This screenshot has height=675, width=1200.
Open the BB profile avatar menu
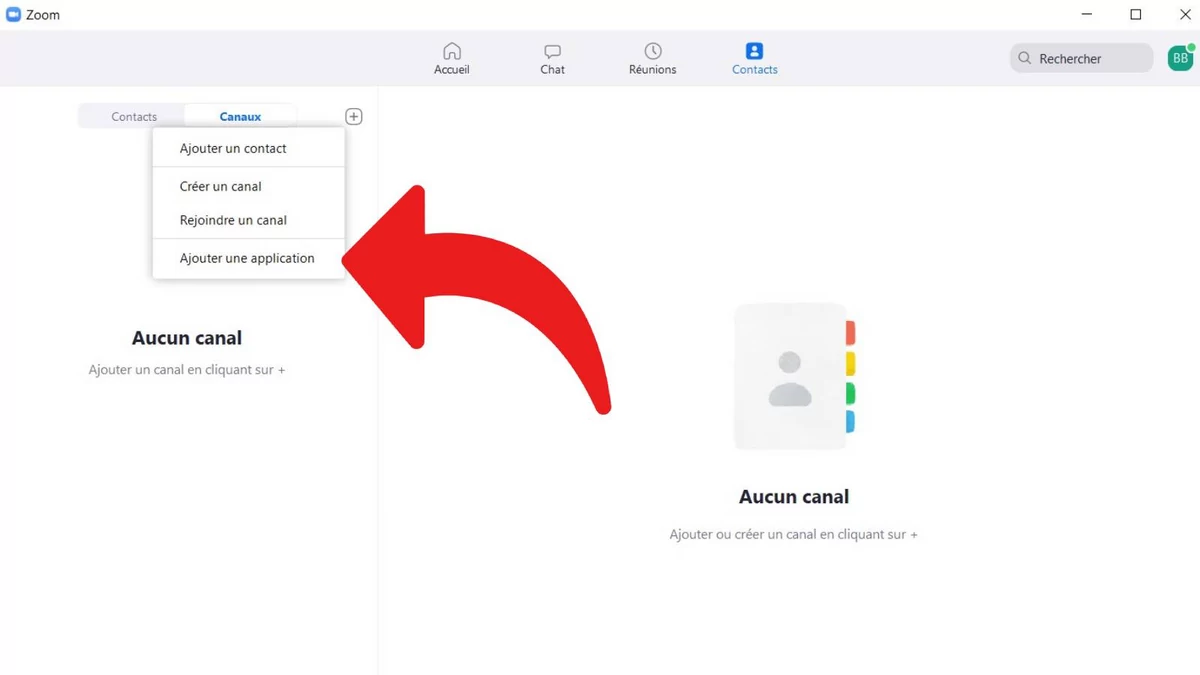click(1180, 58)
